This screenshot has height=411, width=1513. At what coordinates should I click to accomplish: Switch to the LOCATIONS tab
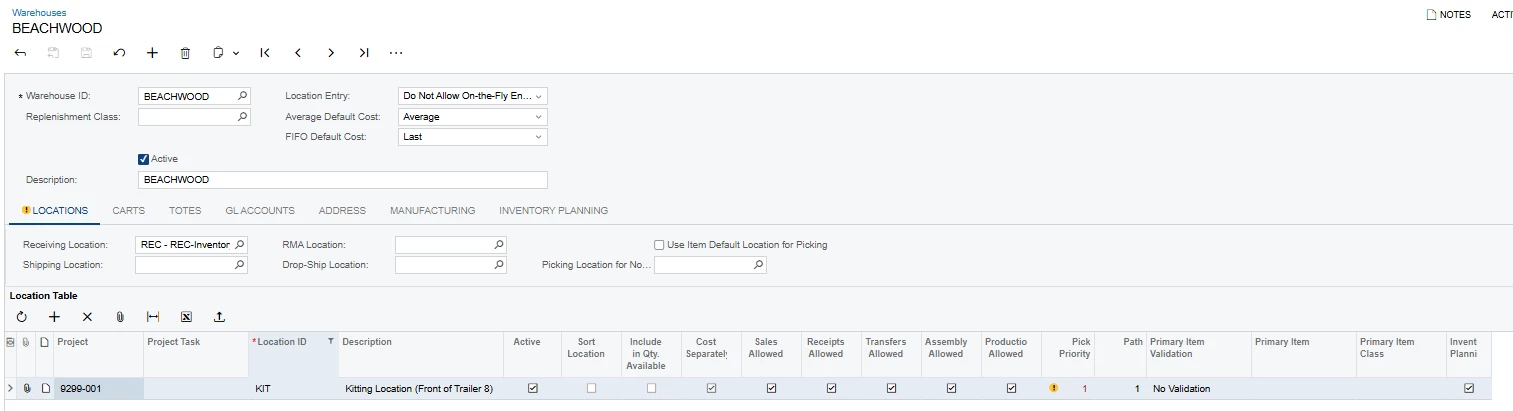(55, 211)
